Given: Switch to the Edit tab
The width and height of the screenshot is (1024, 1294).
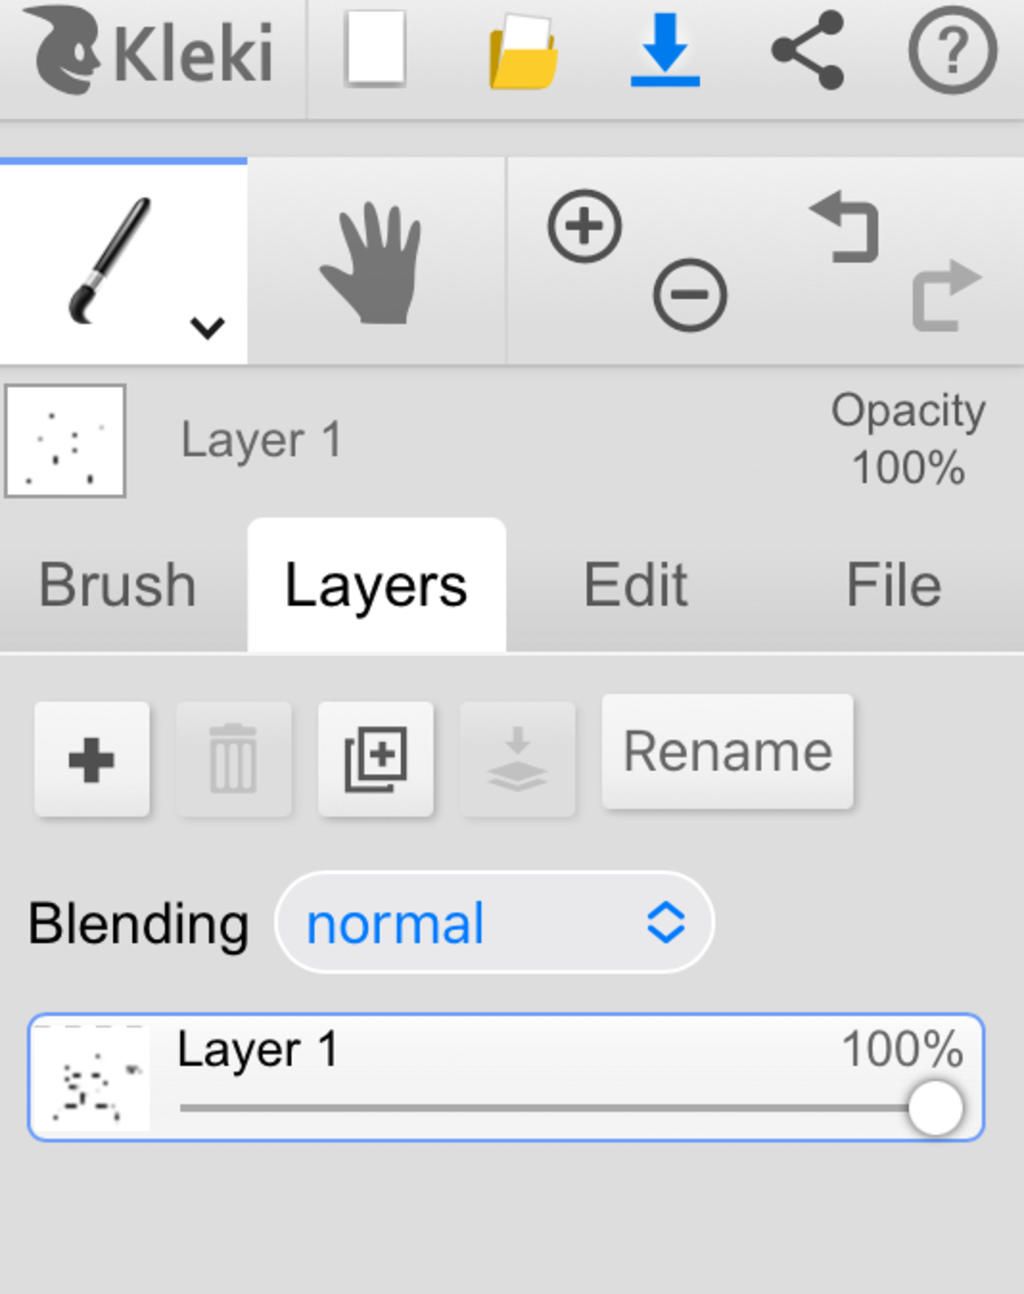Looking at the screenshot, I should click(635, 584).
